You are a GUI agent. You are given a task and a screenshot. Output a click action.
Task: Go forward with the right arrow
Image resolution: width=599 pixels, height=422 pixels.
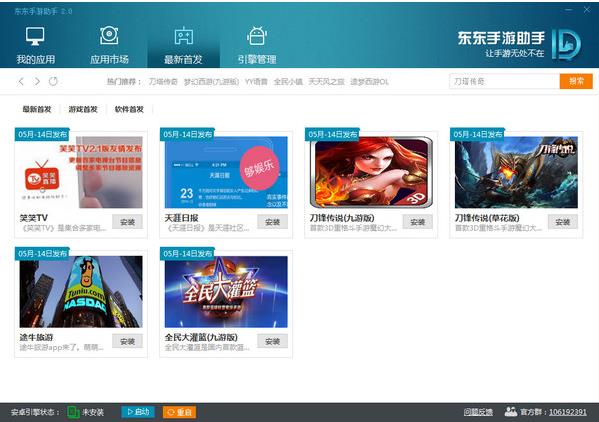[x=37, y=81]
